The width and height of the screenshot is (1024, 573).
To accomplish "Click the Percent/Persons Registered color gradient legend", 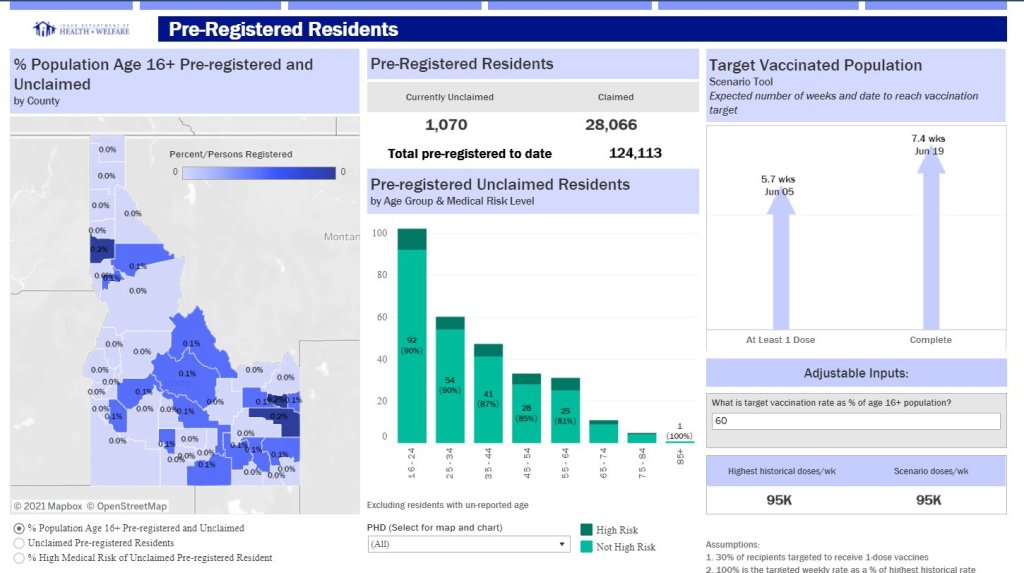I will point(258,172).
